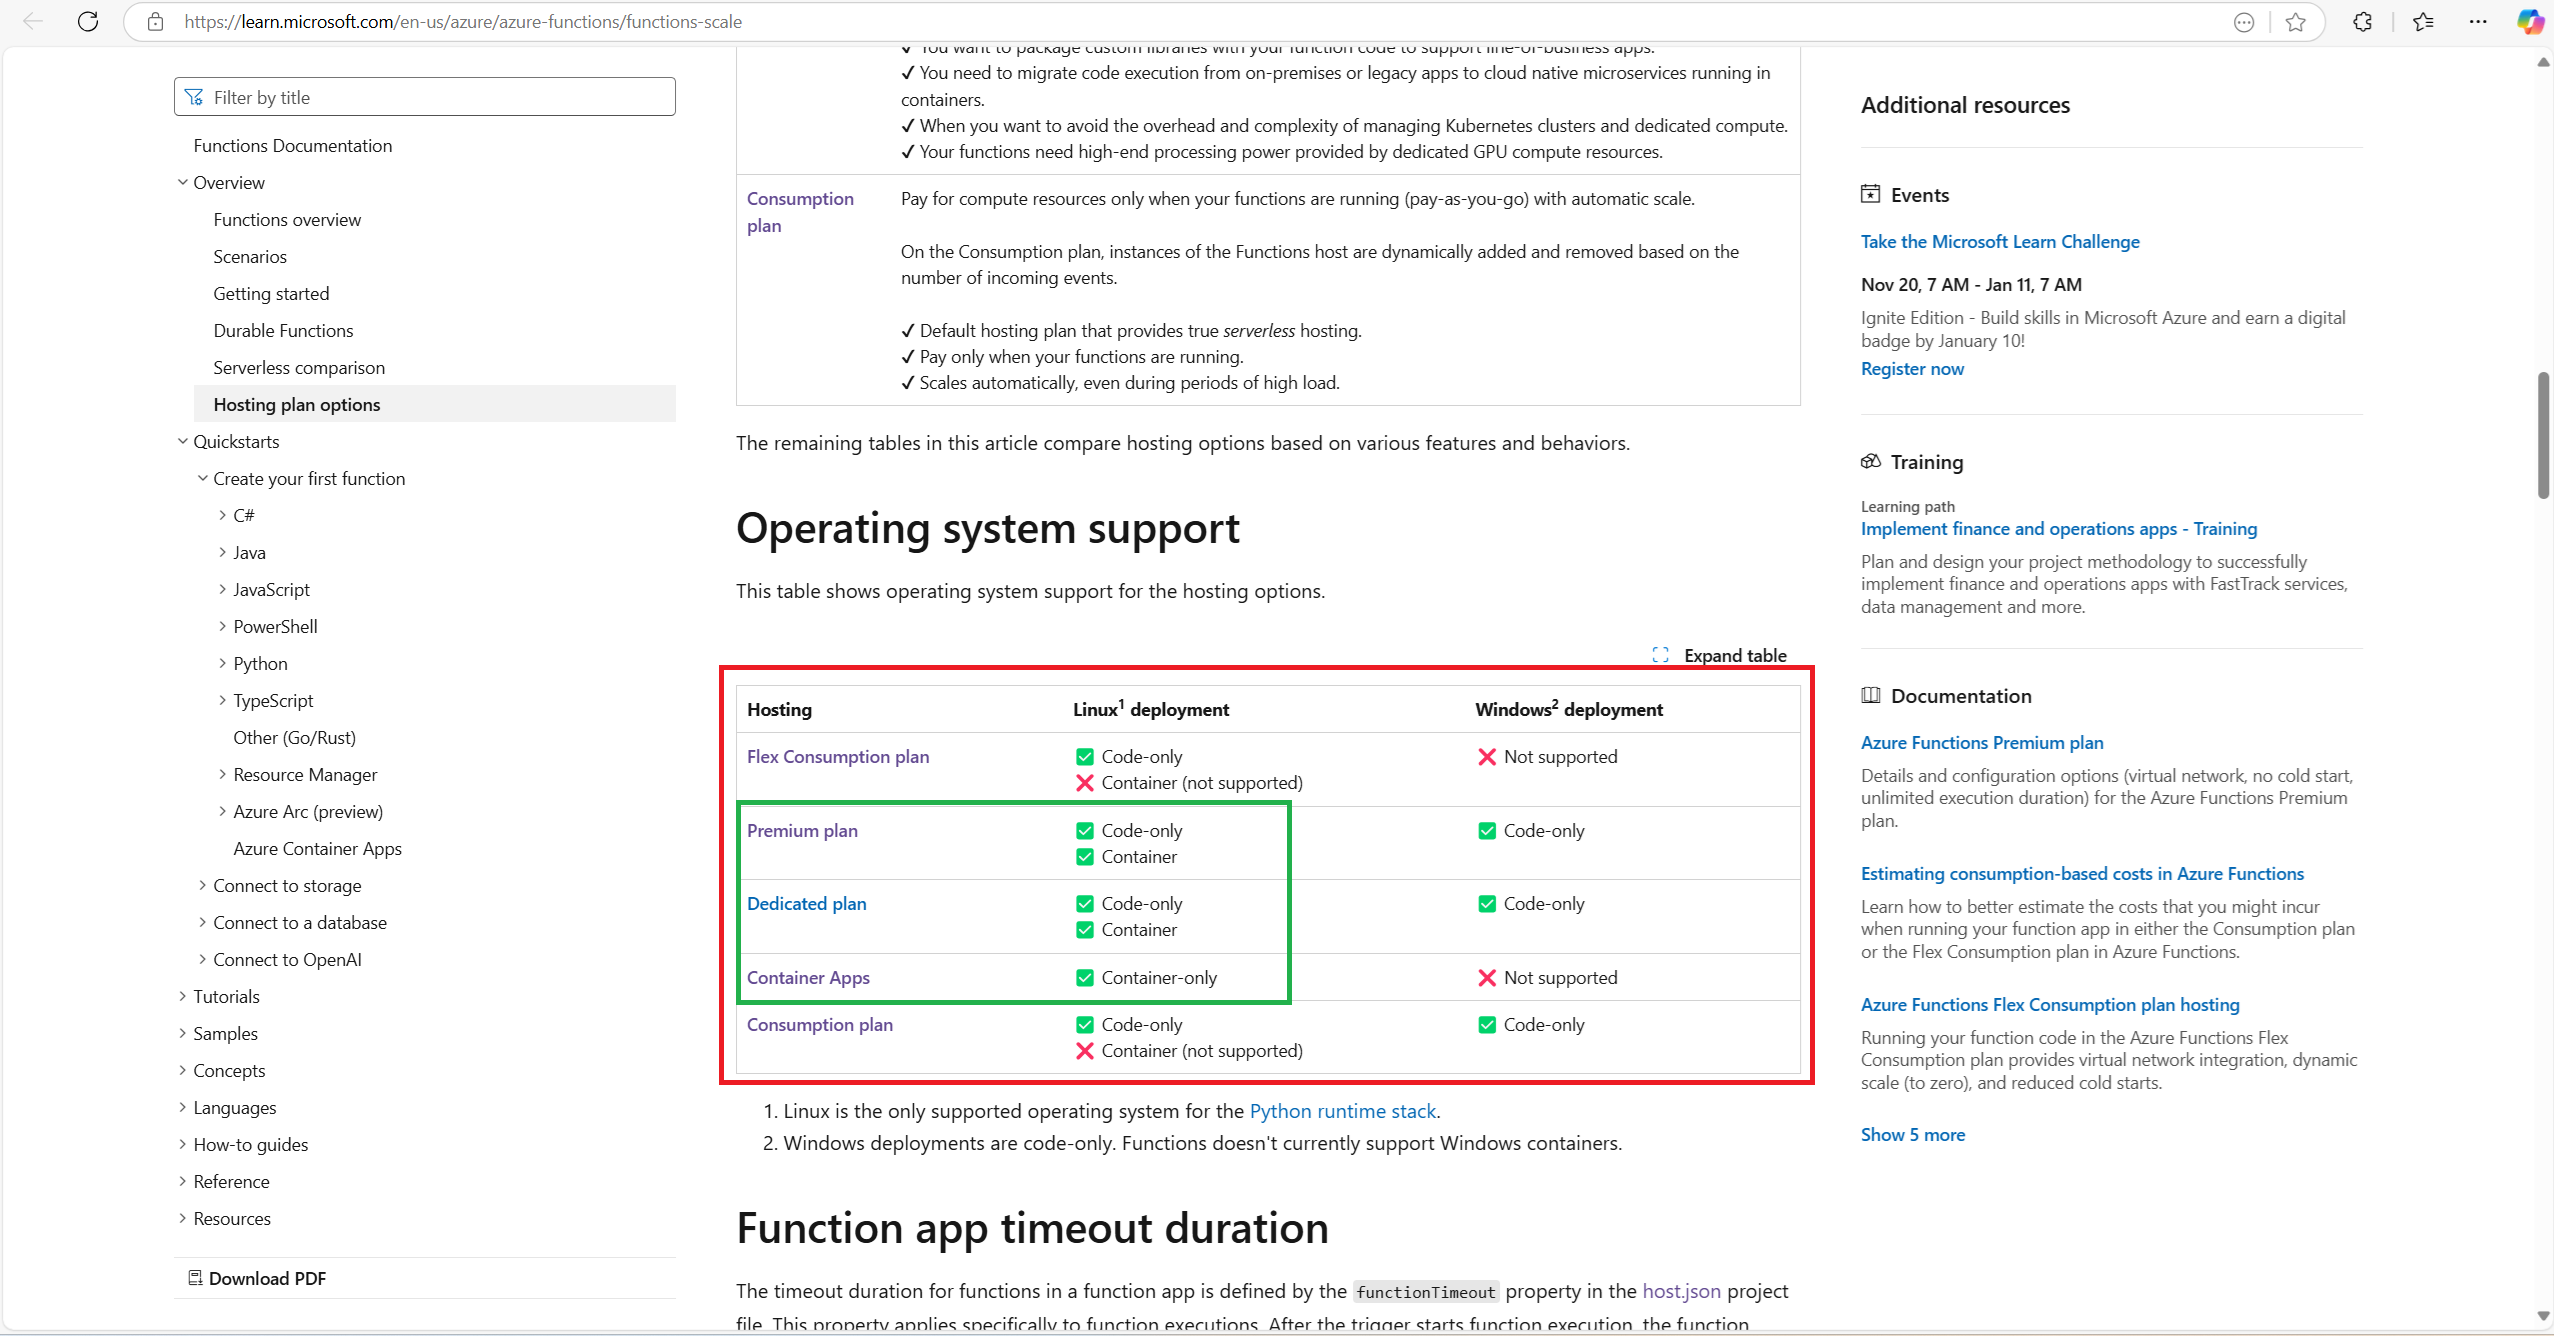2554x1336 pixels.
Task: Open Container Apps table link
Action: tap(808, 977)
